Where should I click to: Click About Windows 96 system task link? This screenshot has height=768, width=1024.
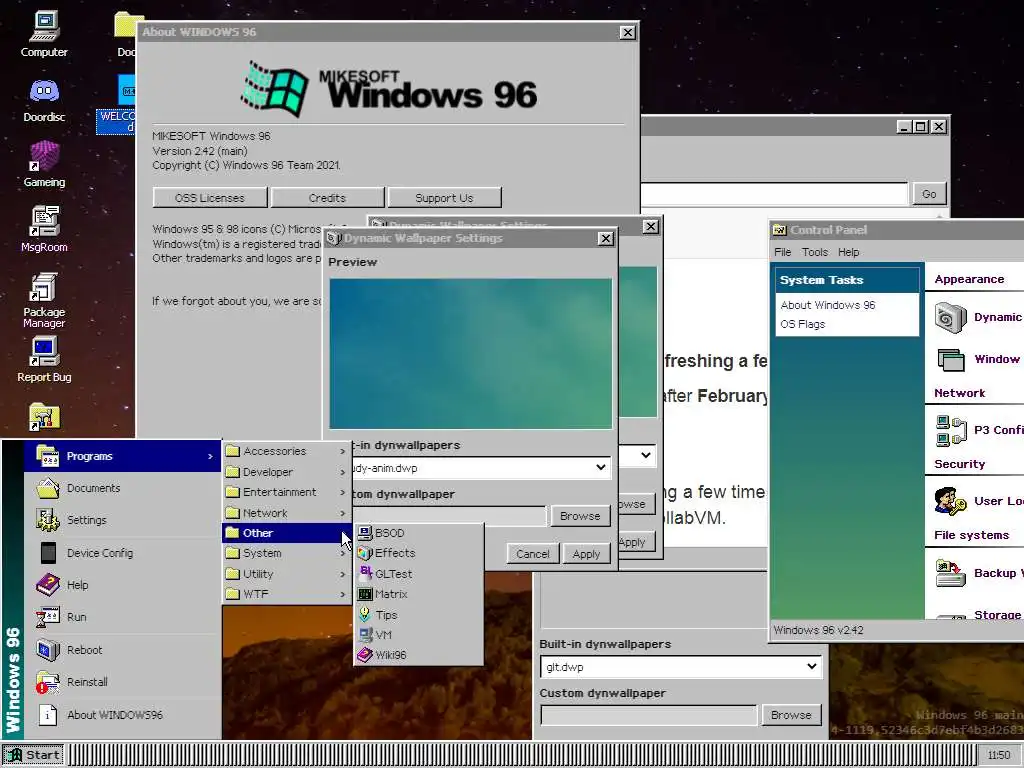pyautogui.click(x=827, y=305)
